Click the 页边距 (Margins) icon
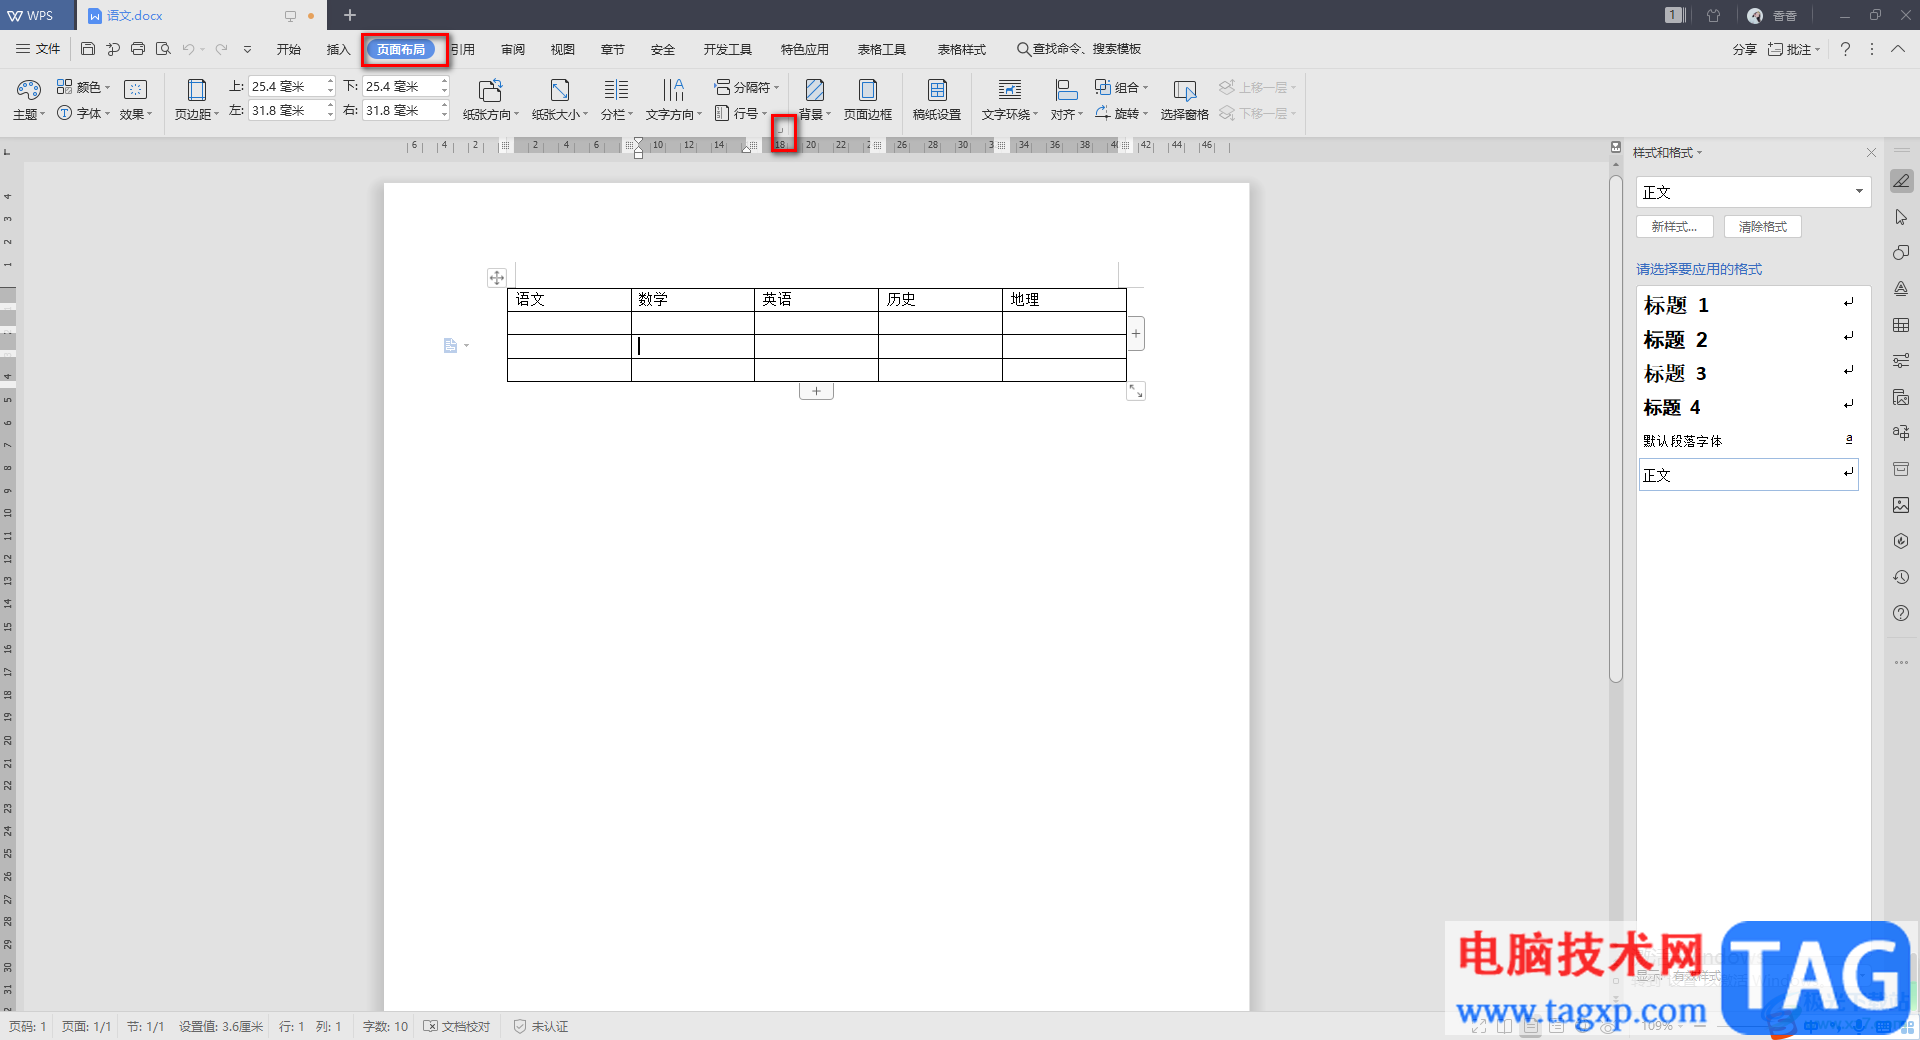Image resolution: width=1920 pixels, height=1040 pixels. (197, 90)
